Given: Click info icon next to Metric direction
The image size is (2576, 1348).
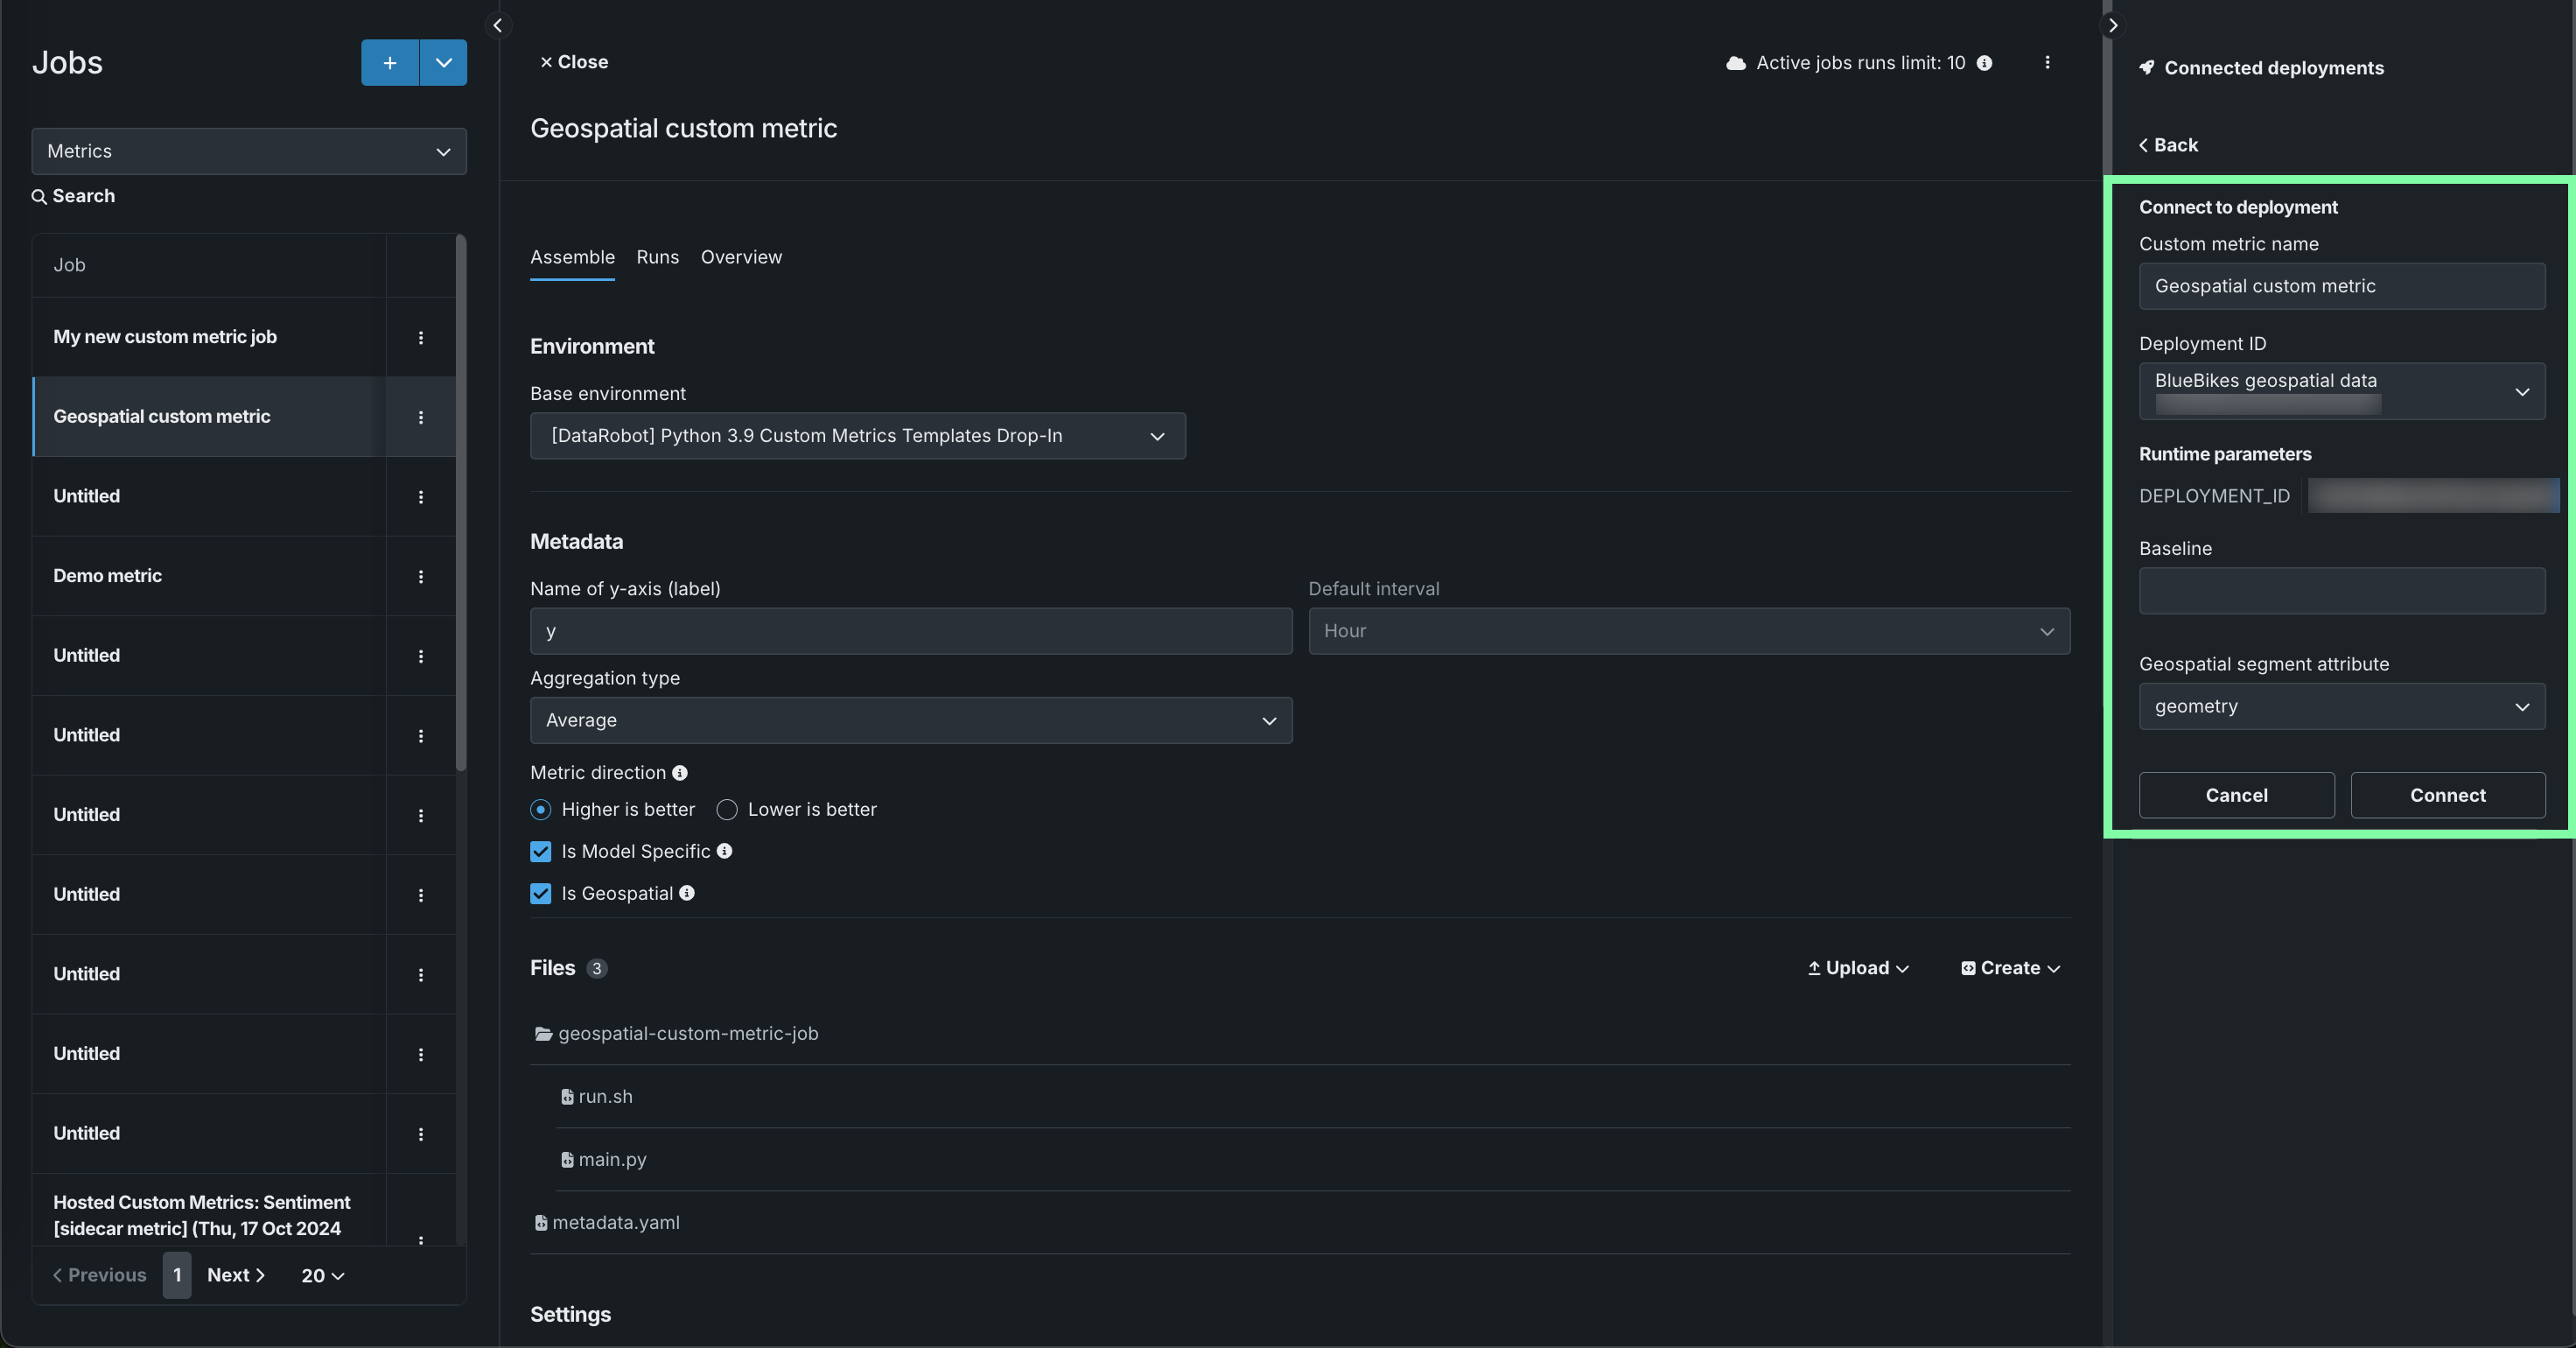Looking at the screenshot, I should pos(680,773).
